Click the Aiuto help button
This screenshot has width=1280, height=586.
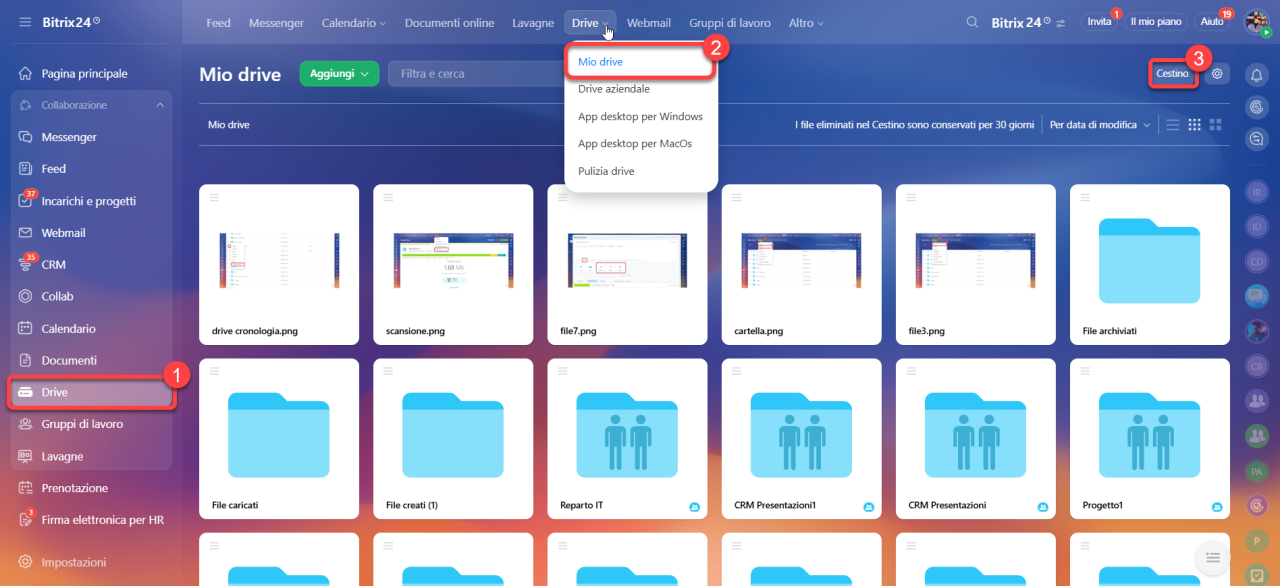click(1212, 21)
